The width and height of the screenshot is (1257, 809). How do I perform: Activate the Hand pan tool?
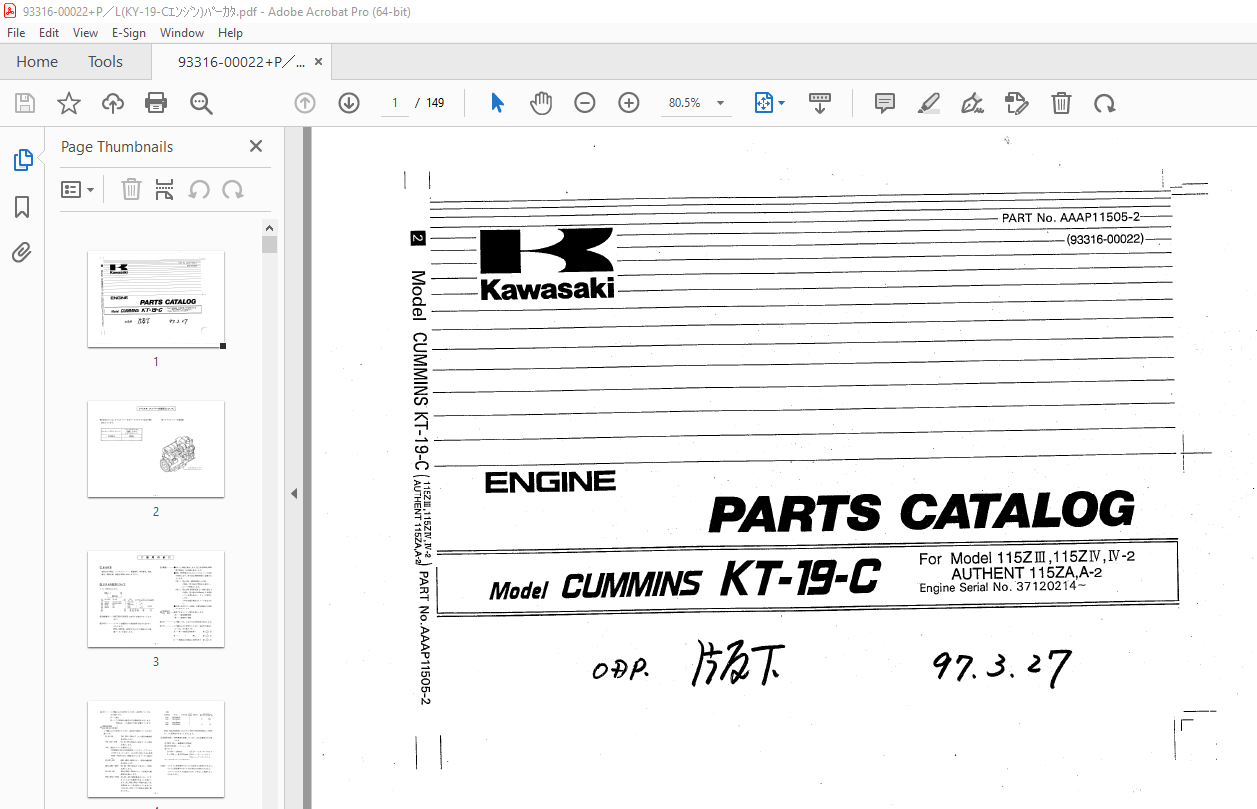tap(541, 103)
